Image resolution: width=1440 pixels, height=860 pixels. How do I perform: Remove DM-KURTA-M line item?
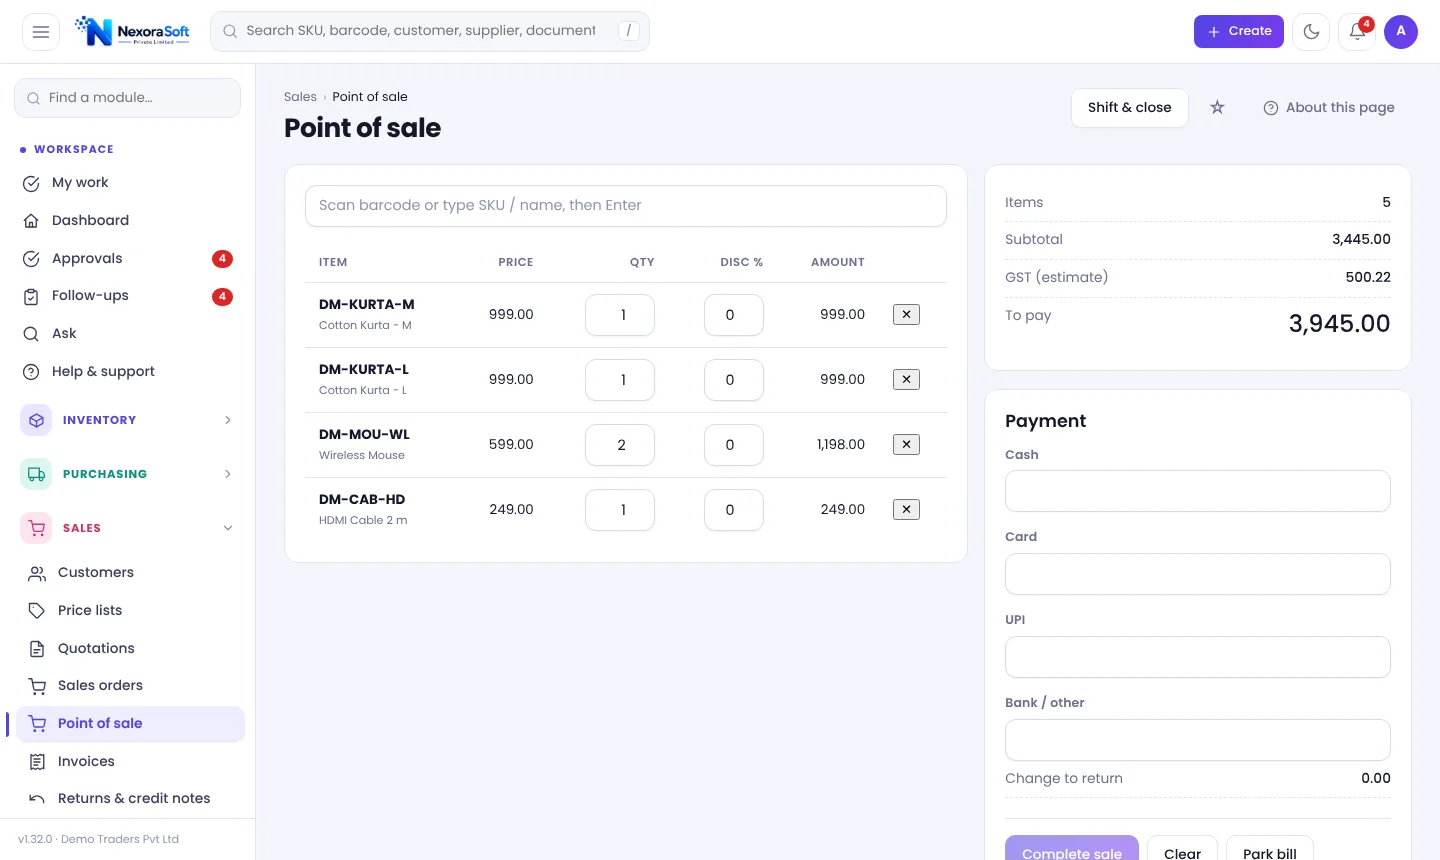pyautogui.click(x=906, y=314)
